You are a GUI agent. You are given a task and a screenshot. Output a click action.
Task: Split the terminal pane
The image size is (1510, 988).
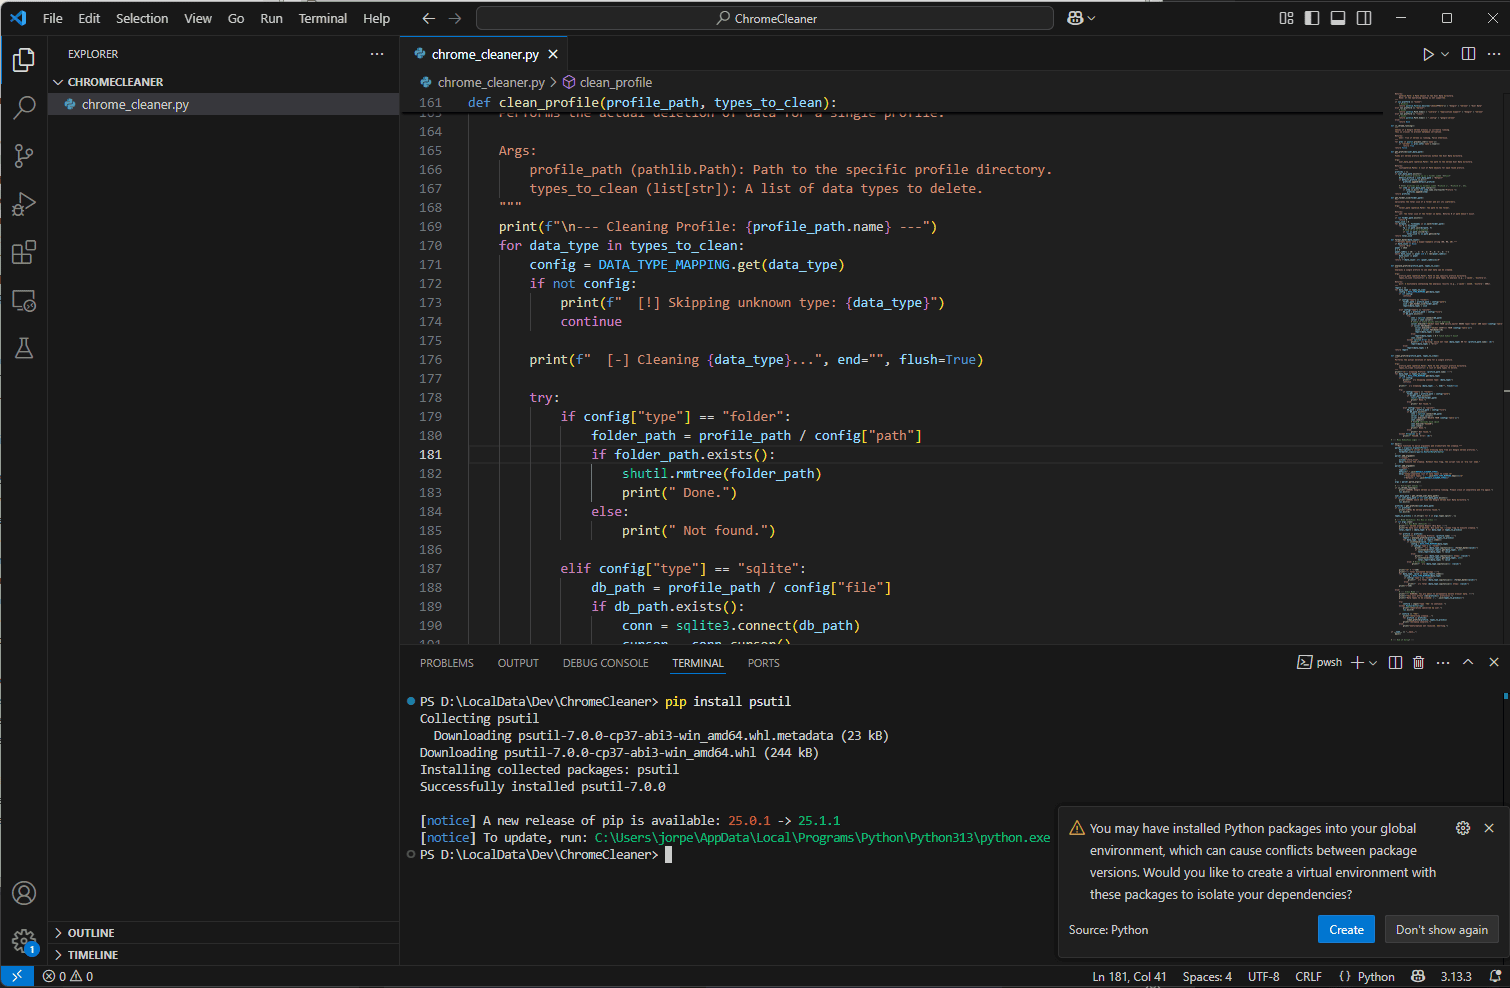tap(1395, 661)
